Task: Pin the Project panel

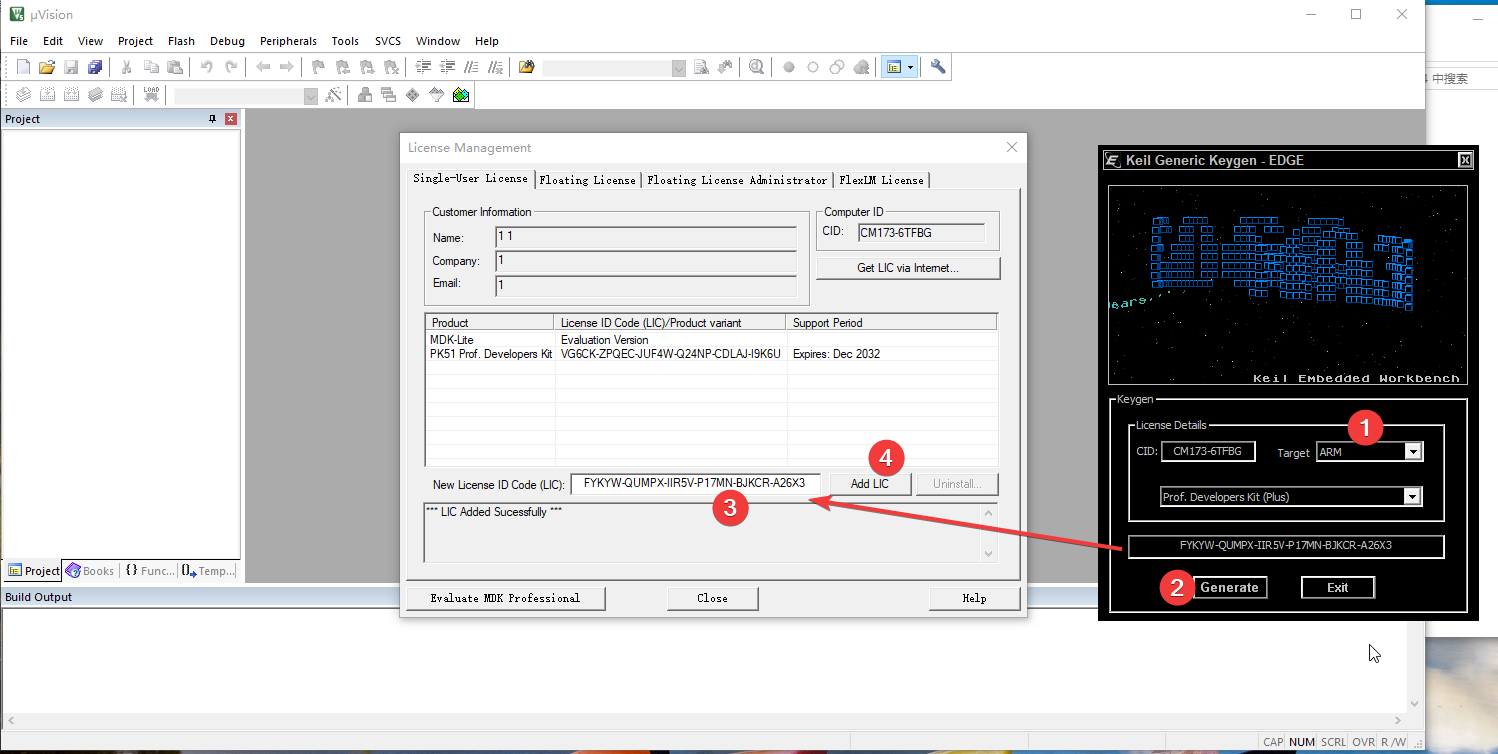Action: (212, 119)
